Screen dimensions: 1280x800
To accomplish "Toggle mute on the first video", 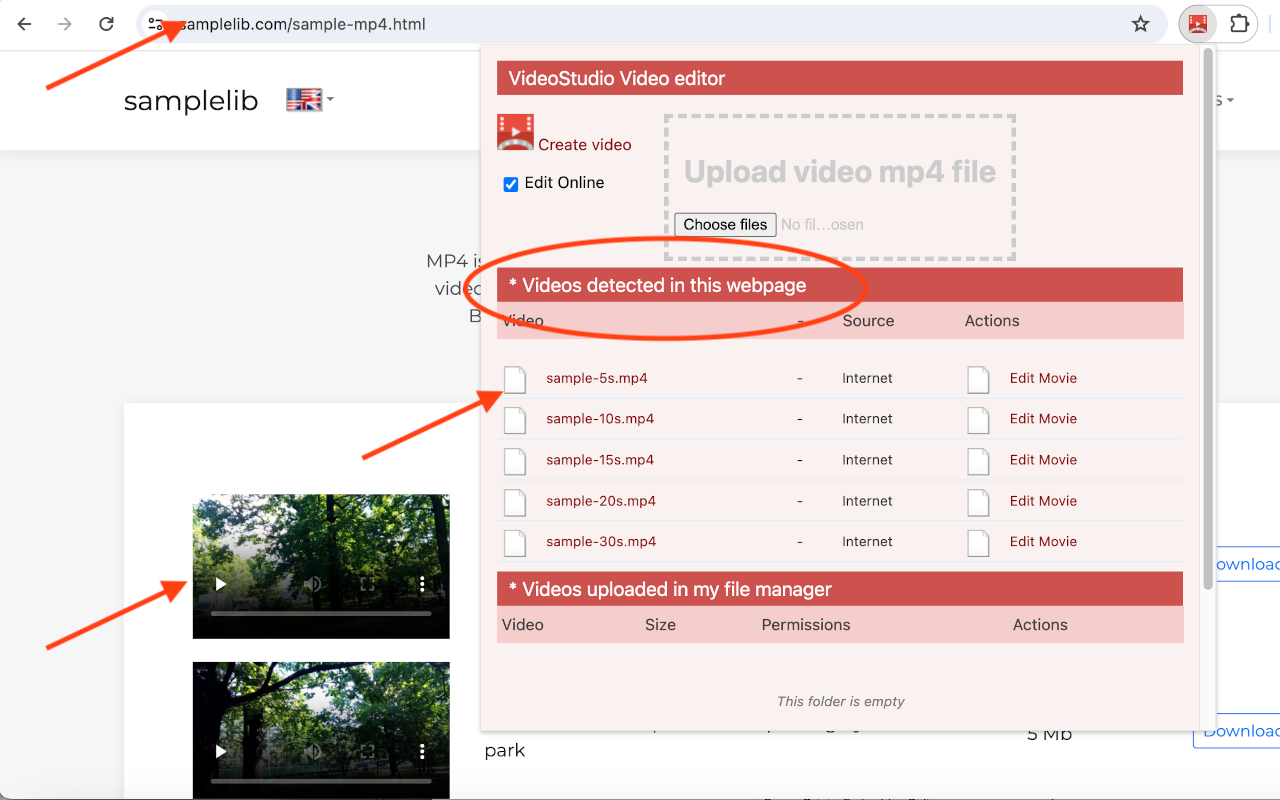I will (x=313, y=584).
